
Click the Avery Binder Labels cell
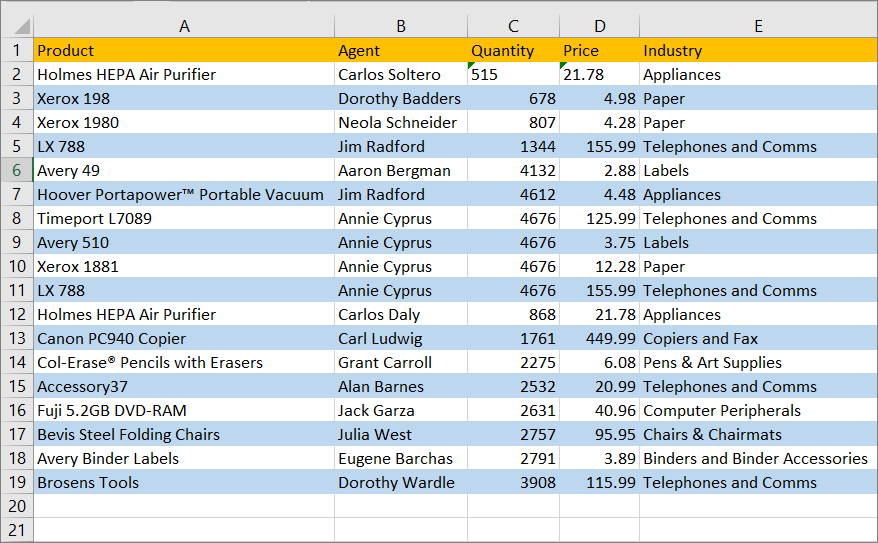[184, 458]
